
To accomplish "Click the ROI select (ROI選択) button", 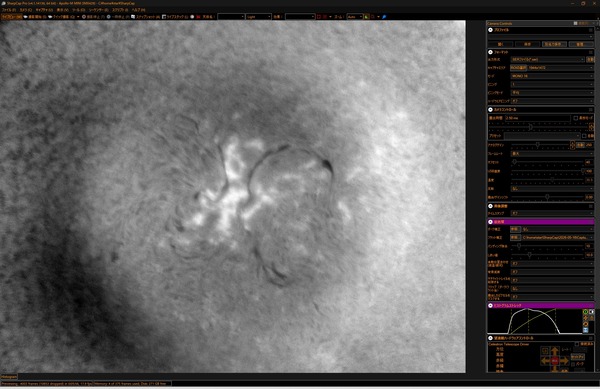I will pos(518,68).
